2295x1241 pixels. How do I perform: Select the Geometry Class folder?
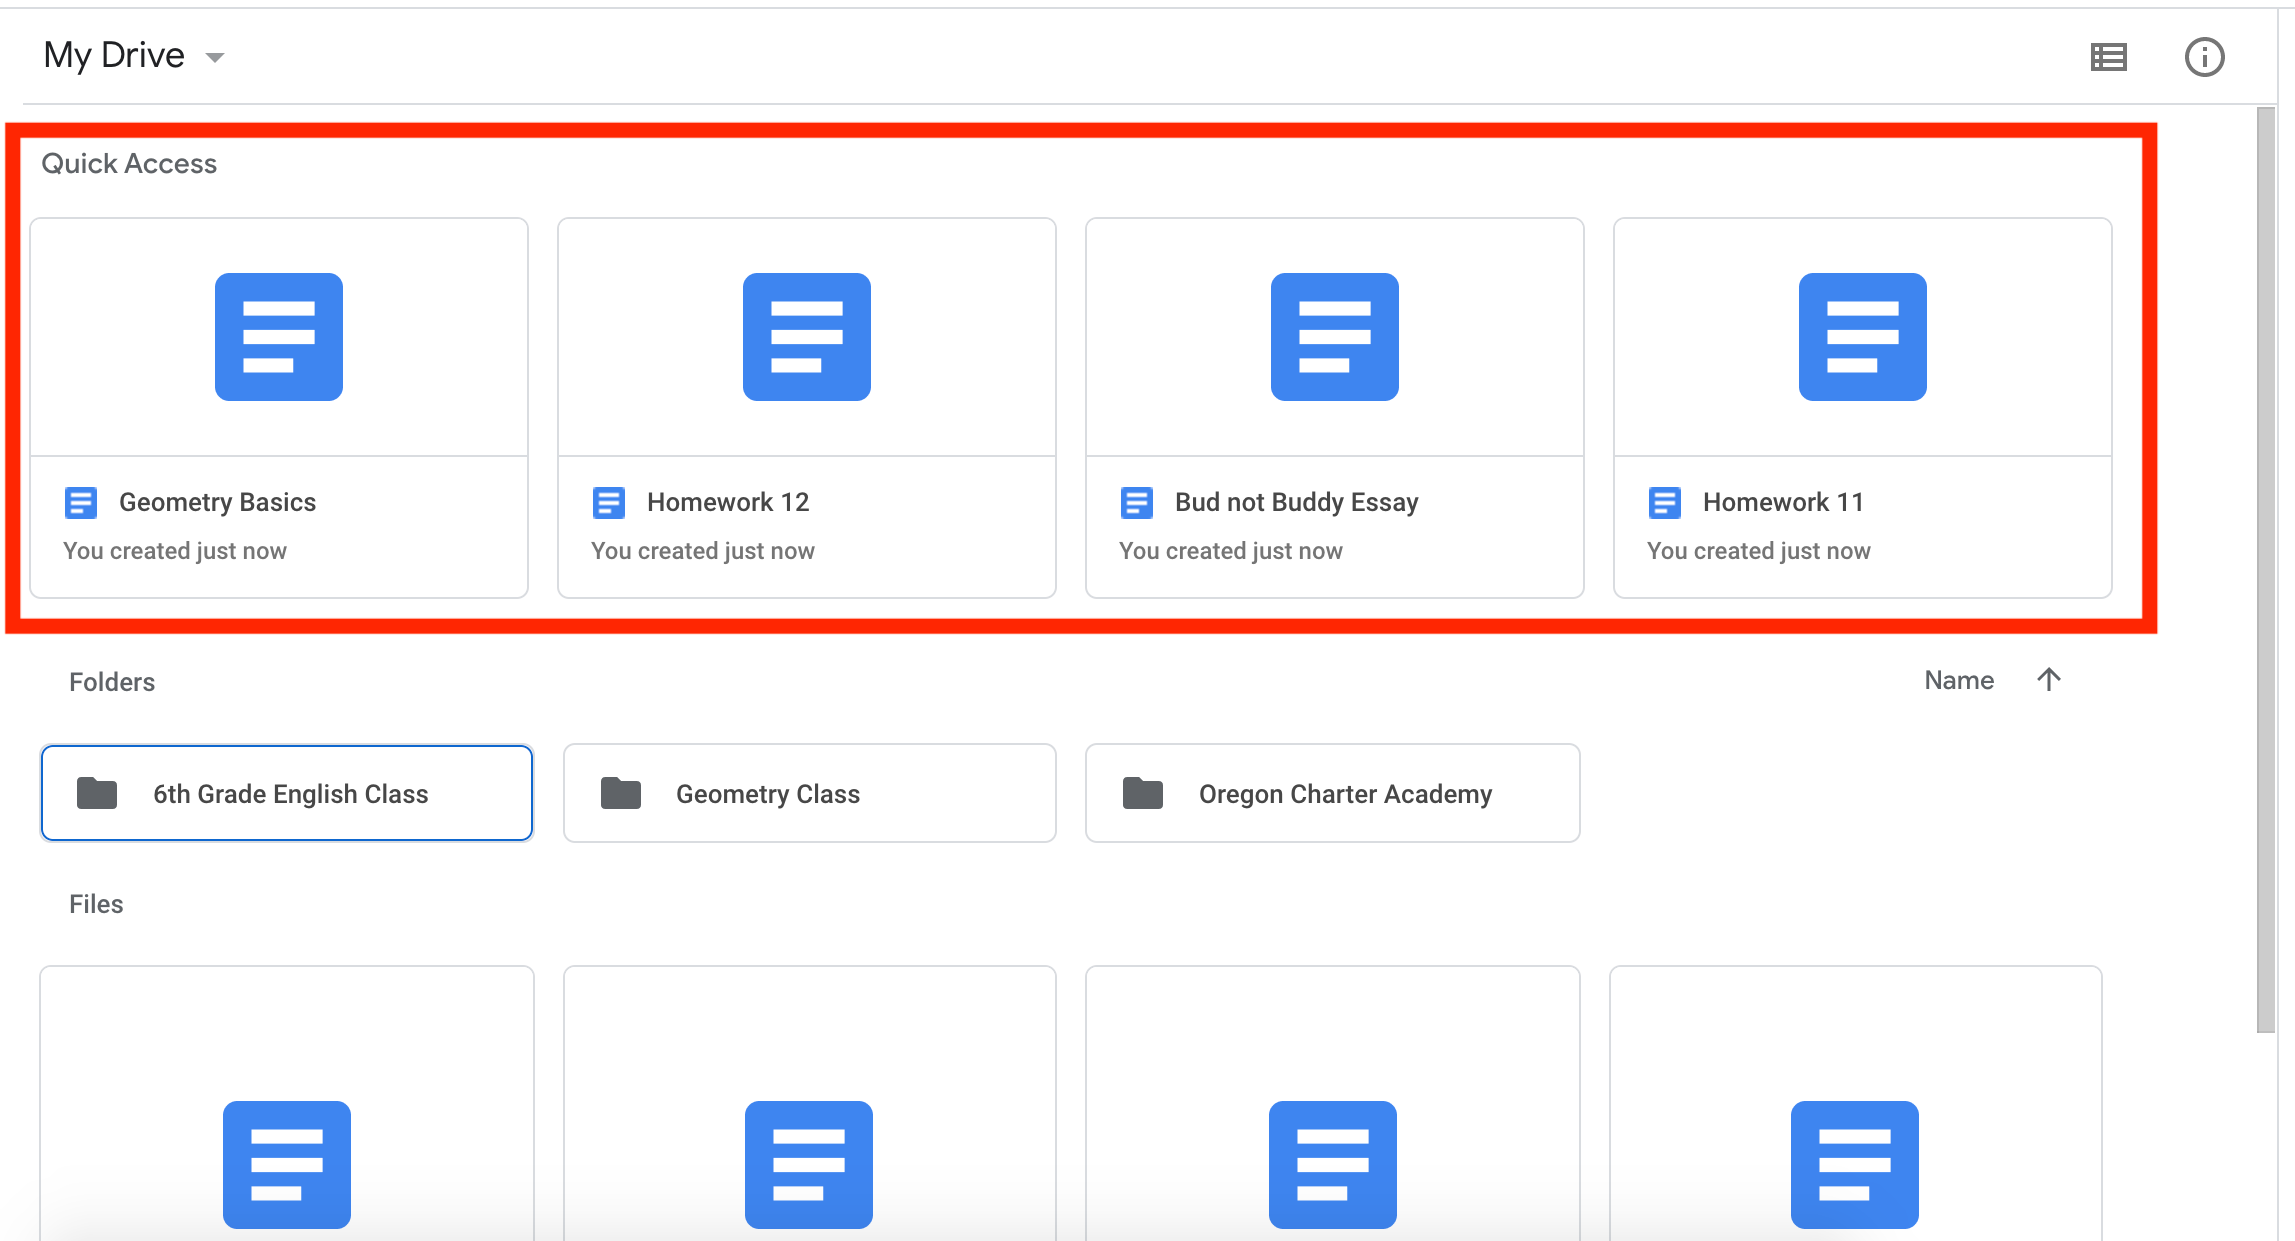[810, 793]
